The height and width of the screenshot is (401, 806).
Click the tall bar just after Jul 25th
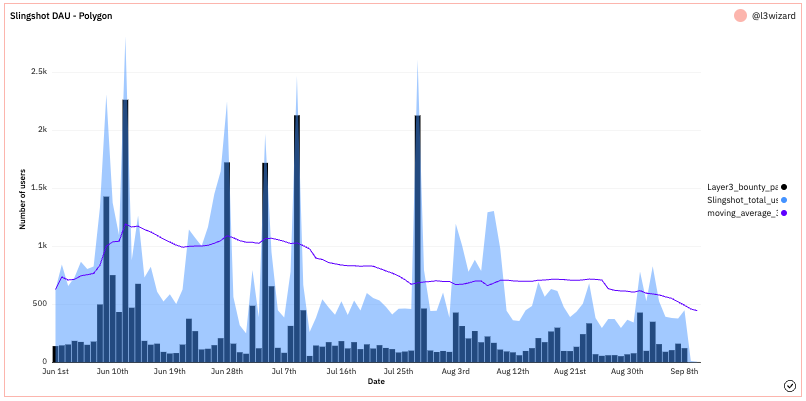[x=417, y=239]
